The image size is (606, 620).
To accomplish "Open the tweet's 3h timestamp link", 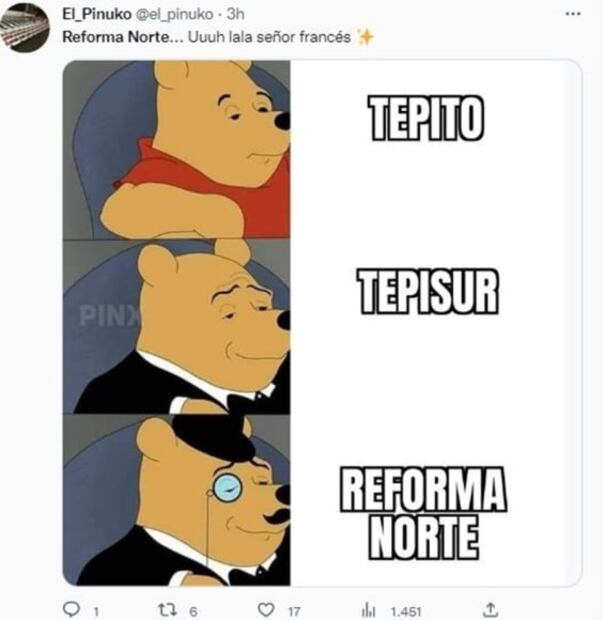I will (x=235, y=14).
